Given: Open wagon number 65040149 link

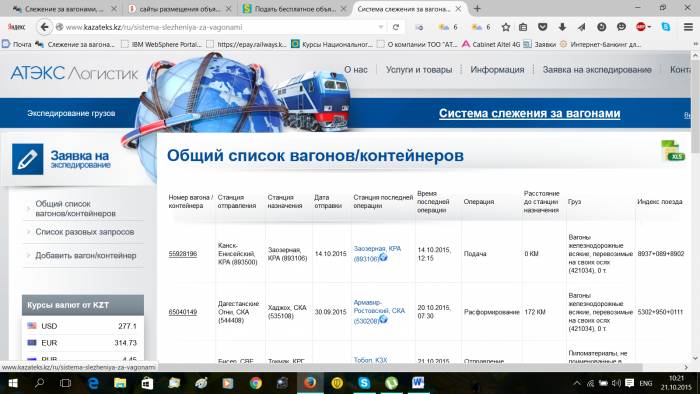Looking at the screenshot, I should tap(183, 312).
